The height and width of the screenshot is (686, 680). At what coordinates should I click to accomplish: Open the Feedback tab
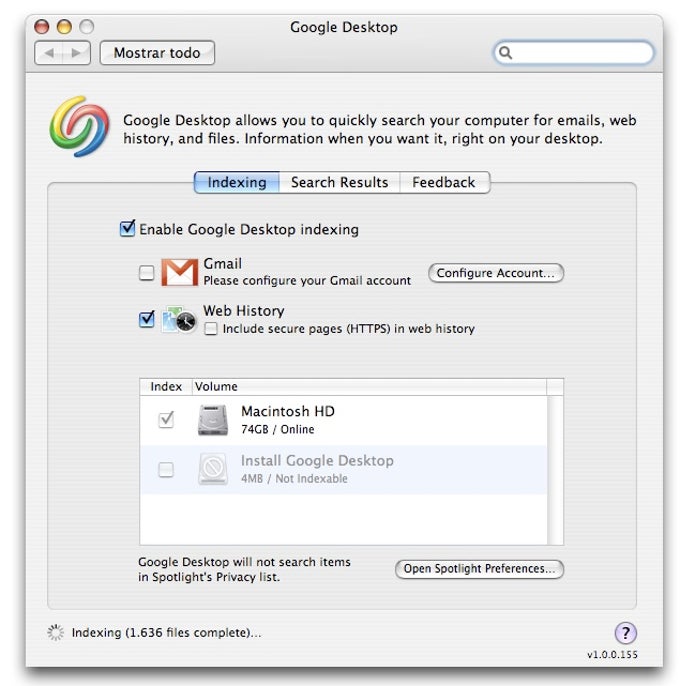444,182
